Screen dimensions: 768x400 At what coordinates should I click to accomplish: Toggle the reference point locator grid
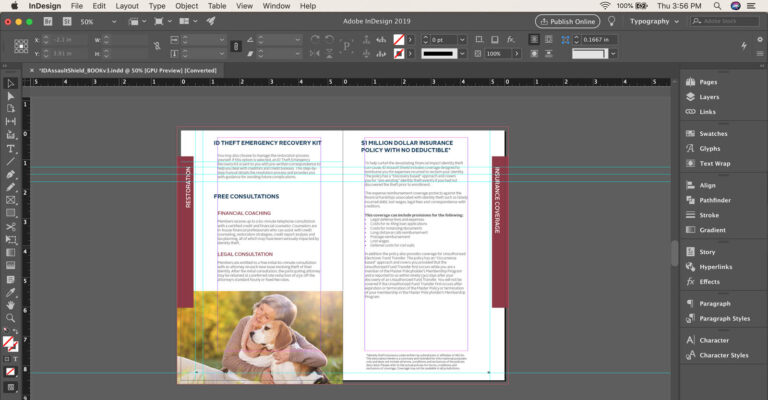click(x=21, y=47)
